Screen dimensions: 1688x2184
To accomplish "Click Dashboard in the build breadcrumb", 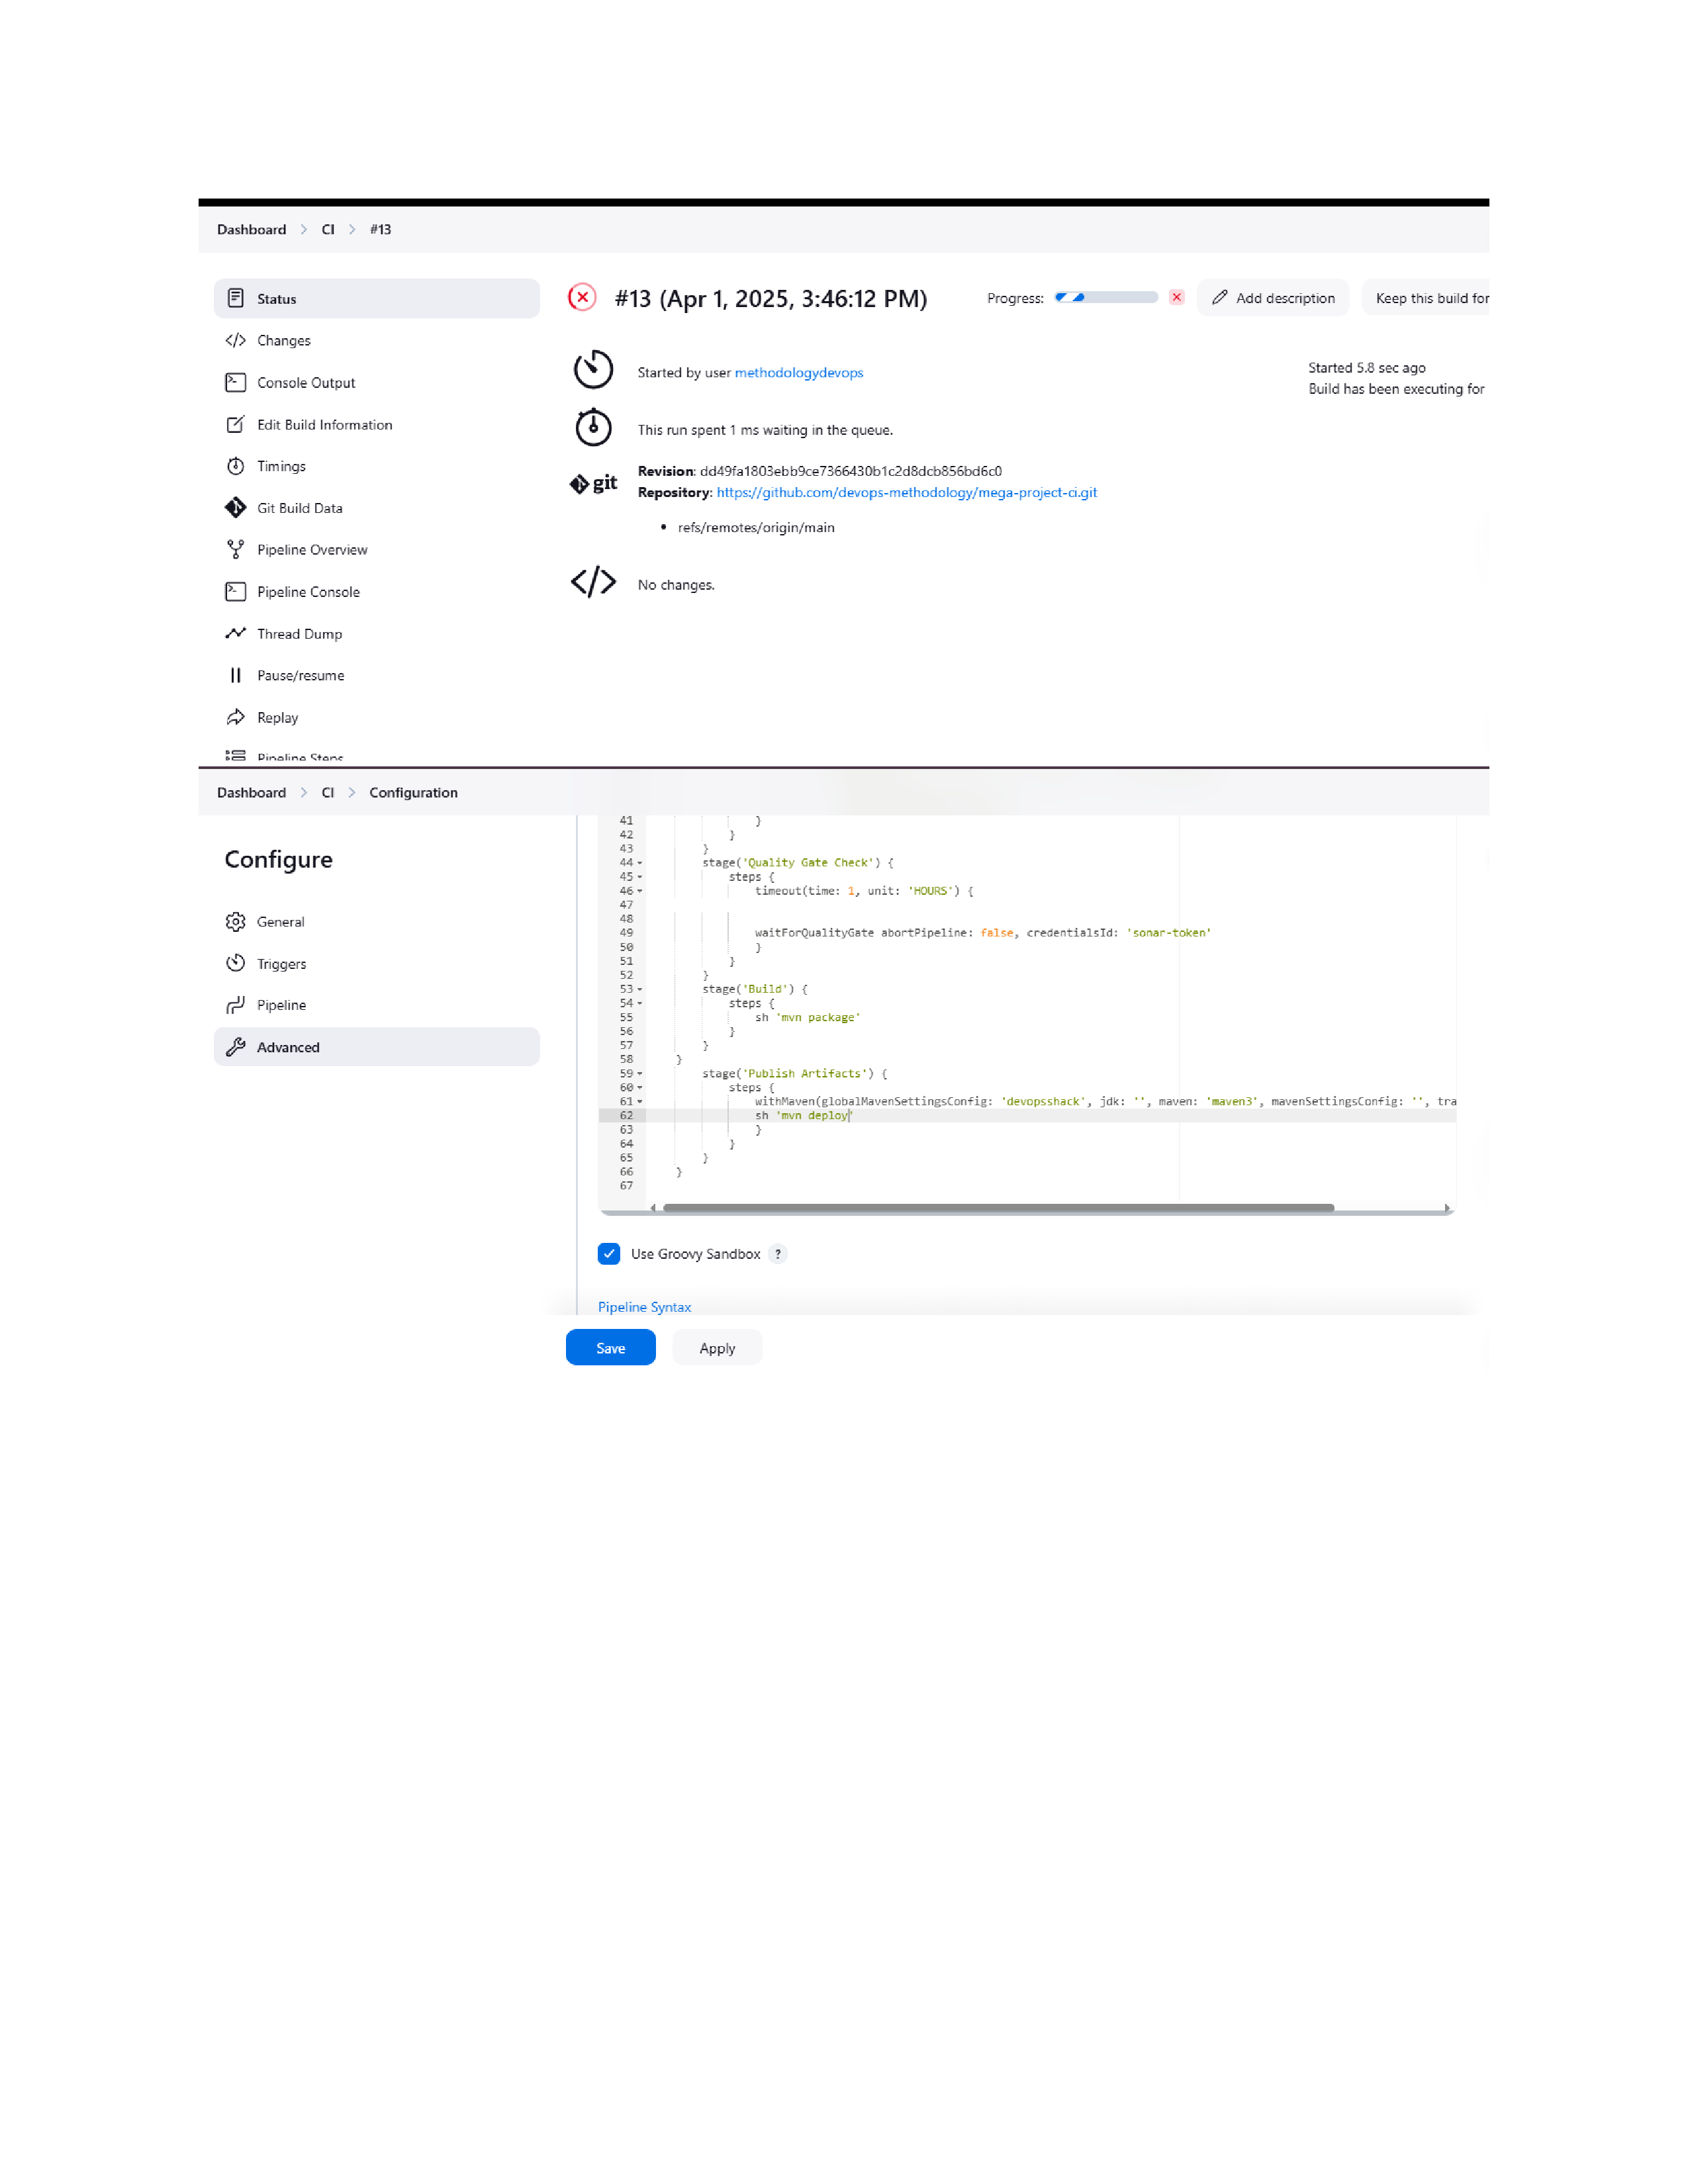I will [x=251, y=229].
